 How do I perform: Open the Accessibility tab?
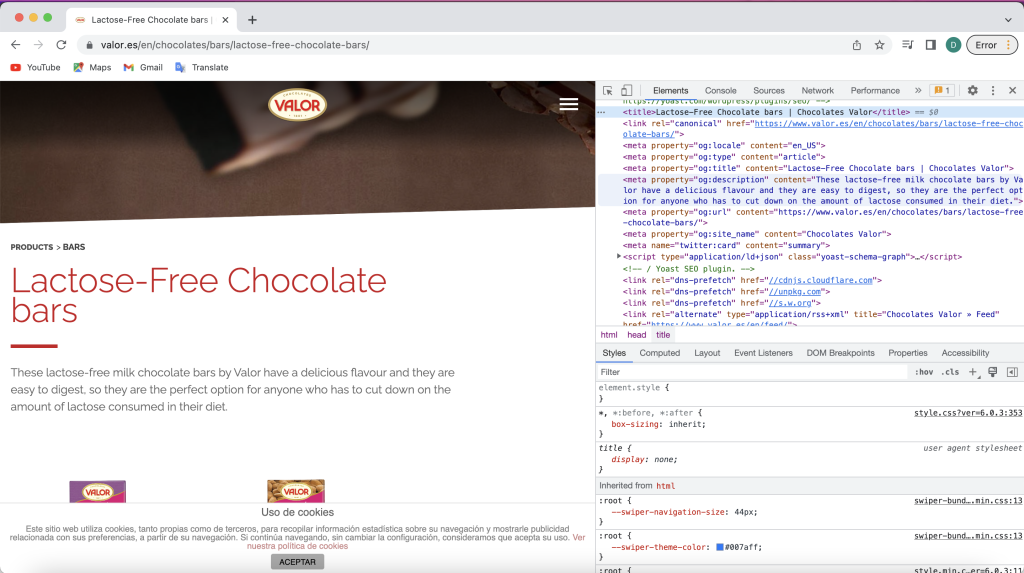965,353
